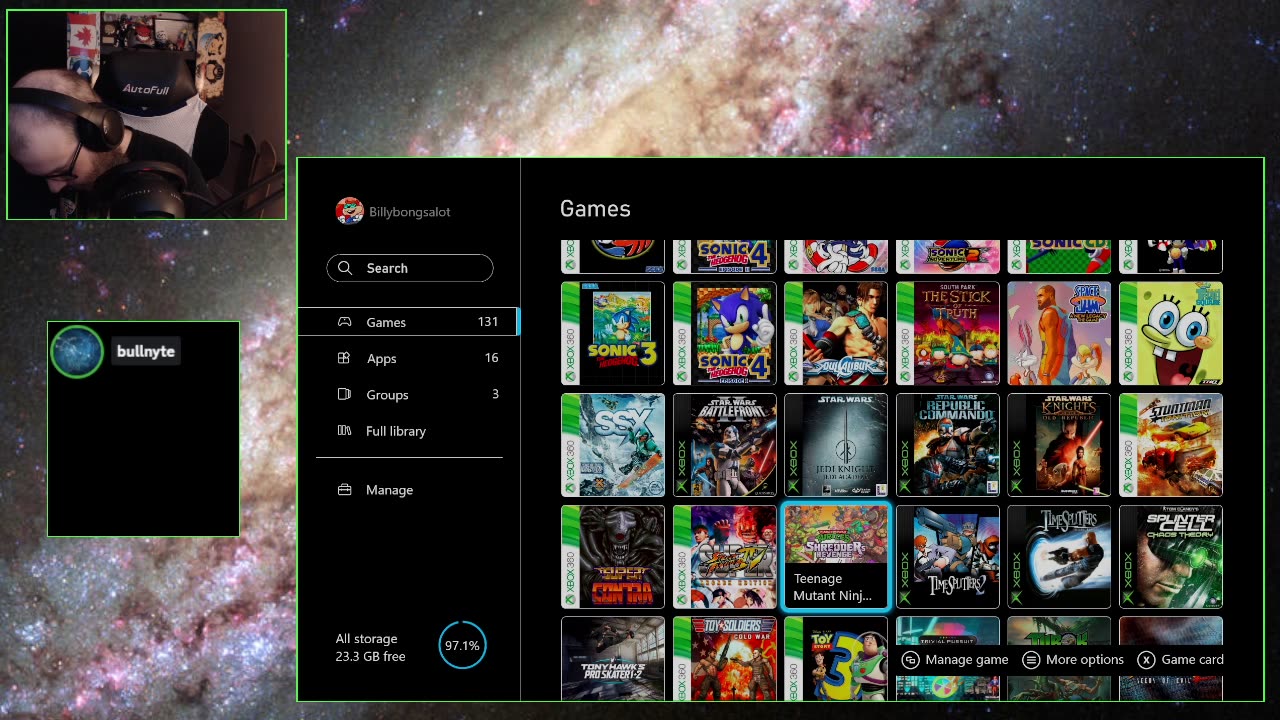Click the bullnyte user avatar
1280x720 pixels.
click(x=77, y=351)
